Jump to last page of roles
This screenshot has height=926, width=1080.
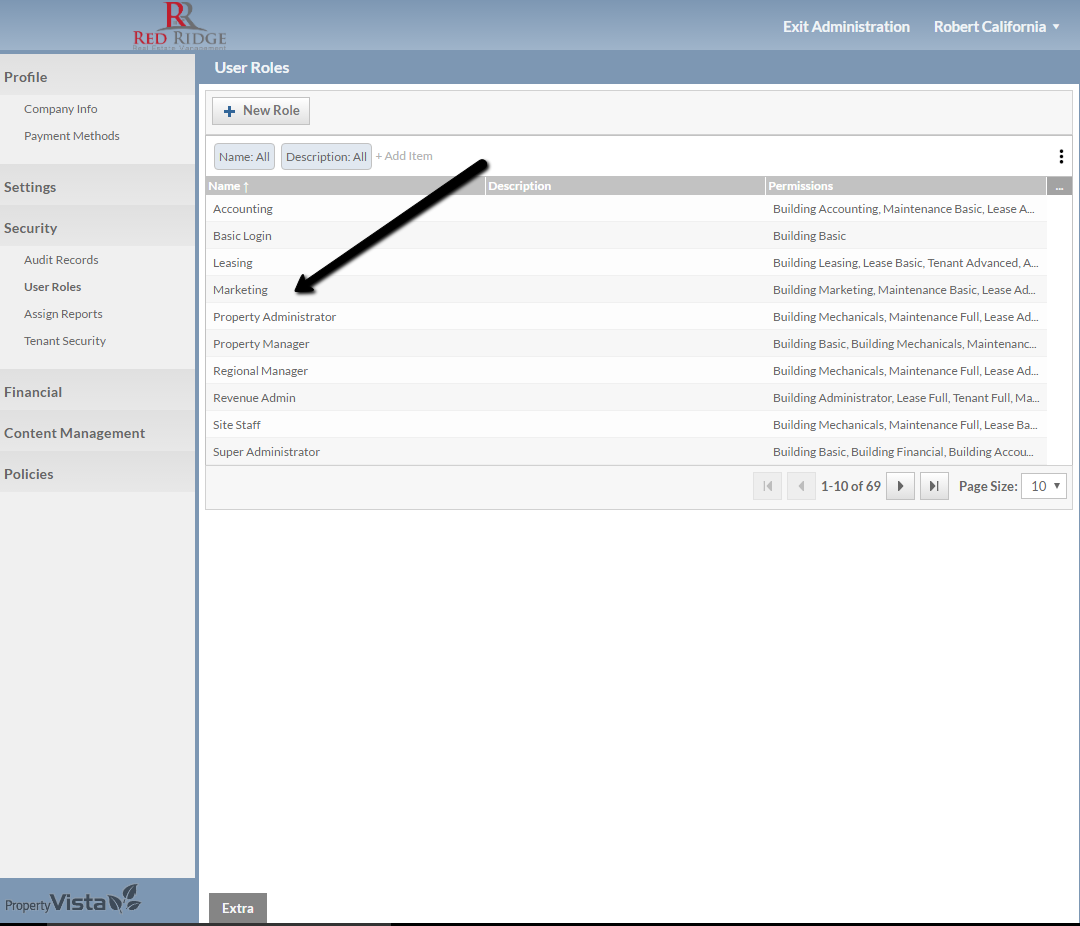(x=934, y=486)
